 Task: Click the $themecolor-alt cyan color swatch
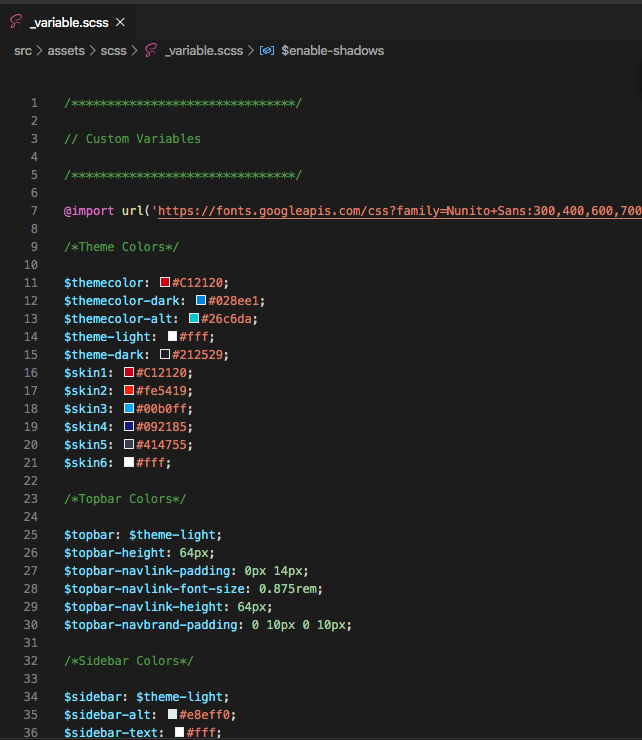pyautogui.click(x=194, y=319)
